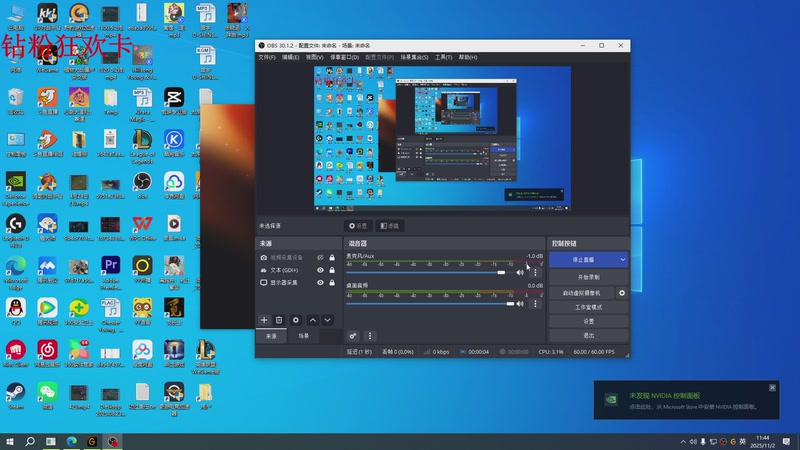Open taskbar search magnifier
This screenshot has width=800, height=450.
point(30,441)
